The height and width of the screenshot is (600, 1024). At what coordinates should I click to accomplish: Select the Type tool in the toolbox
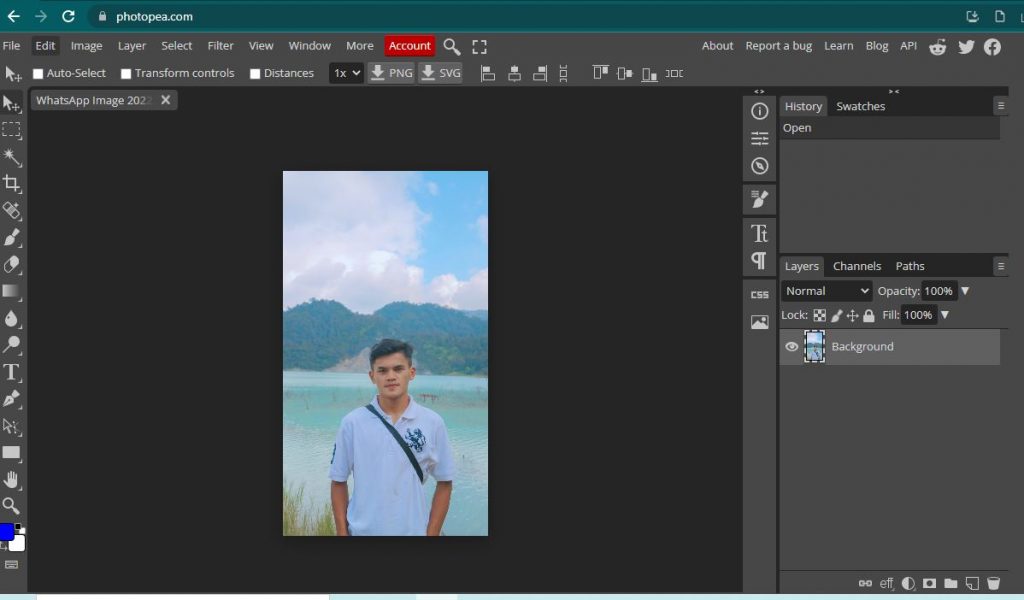(11, 372)
